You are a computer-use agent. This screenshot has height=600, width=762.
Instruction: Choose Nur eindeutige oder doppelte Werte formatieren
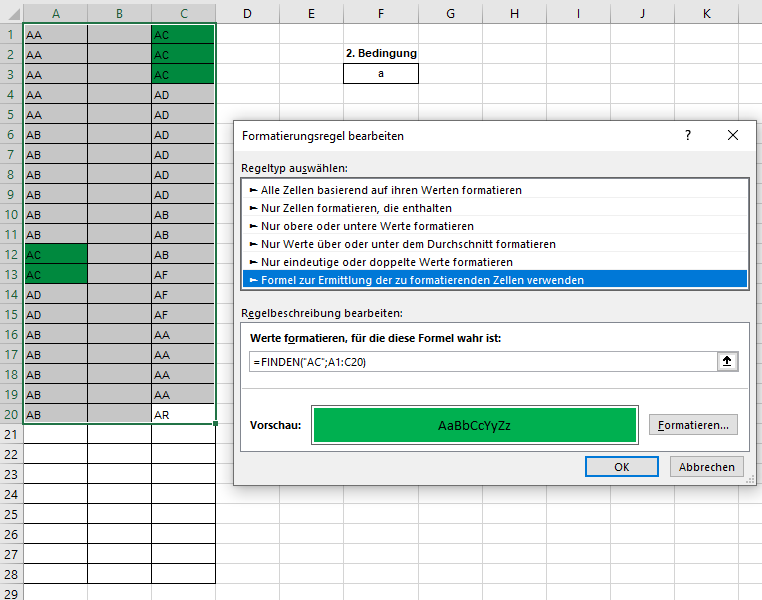pos(495,262)
